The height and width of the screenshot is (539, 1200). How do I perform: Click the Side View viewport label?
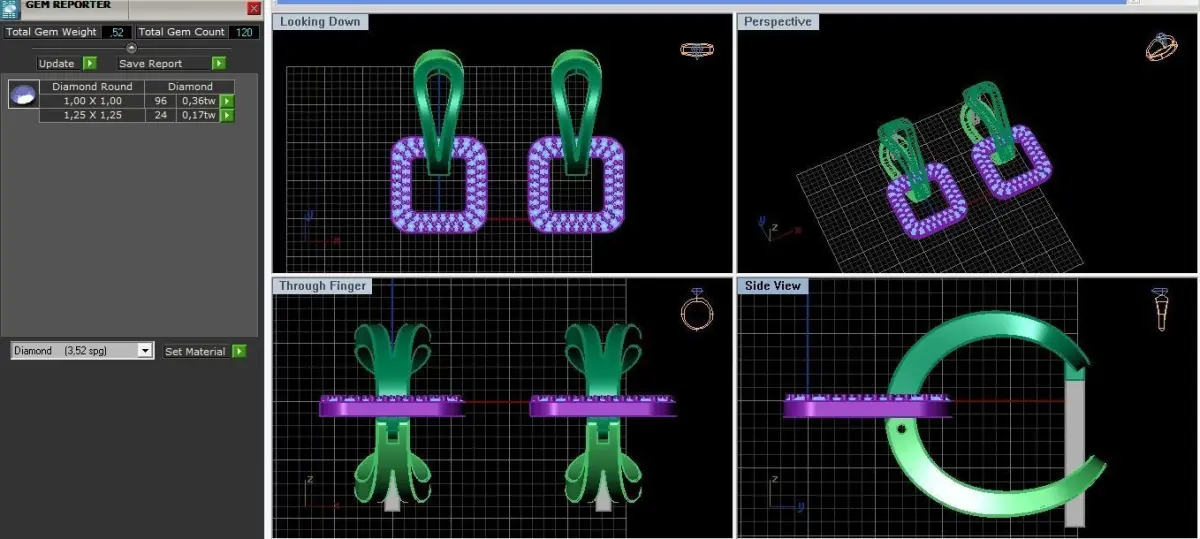[x=772, y=286]
